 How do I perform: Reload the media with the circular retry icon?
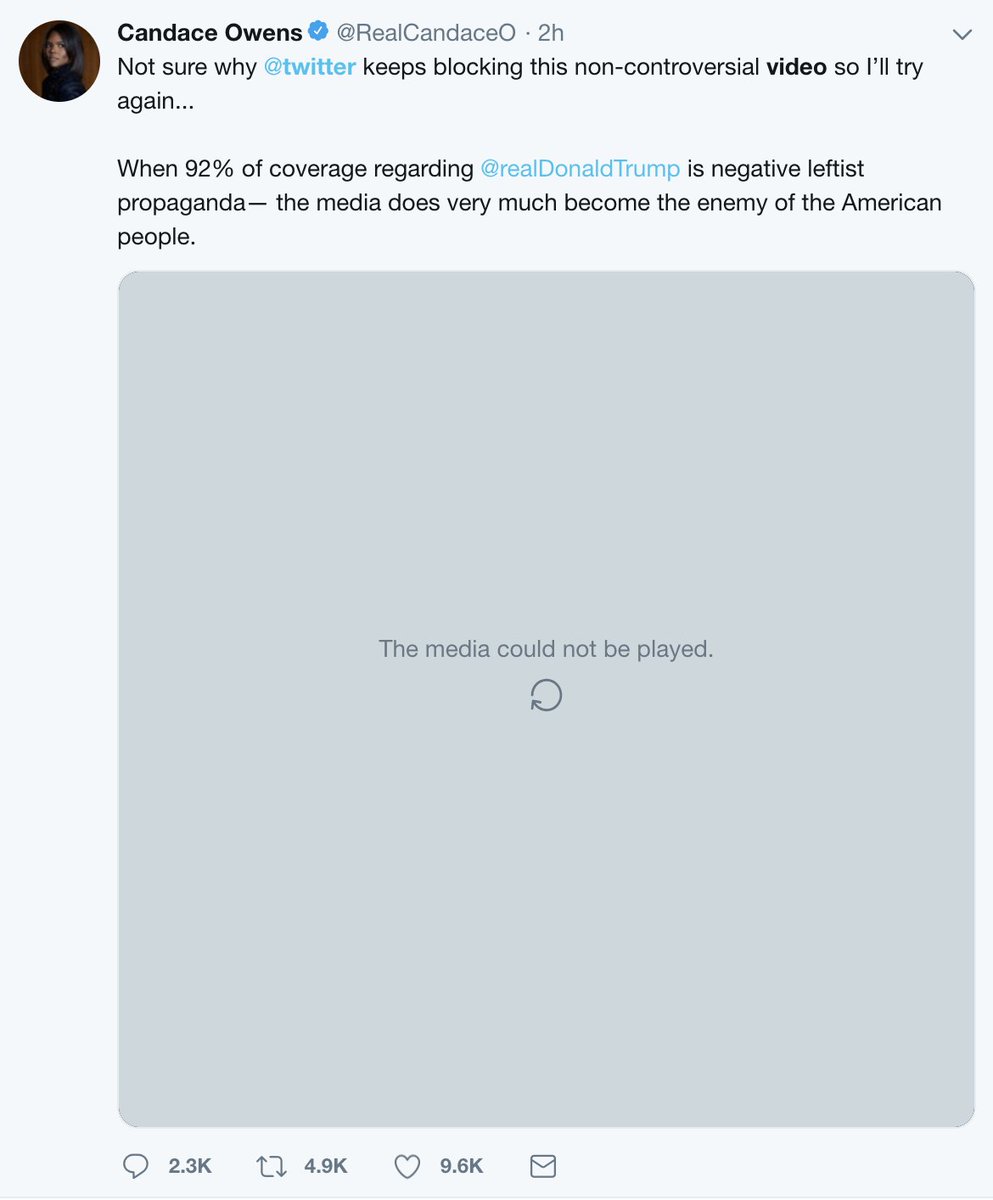(x=546, y=695)
